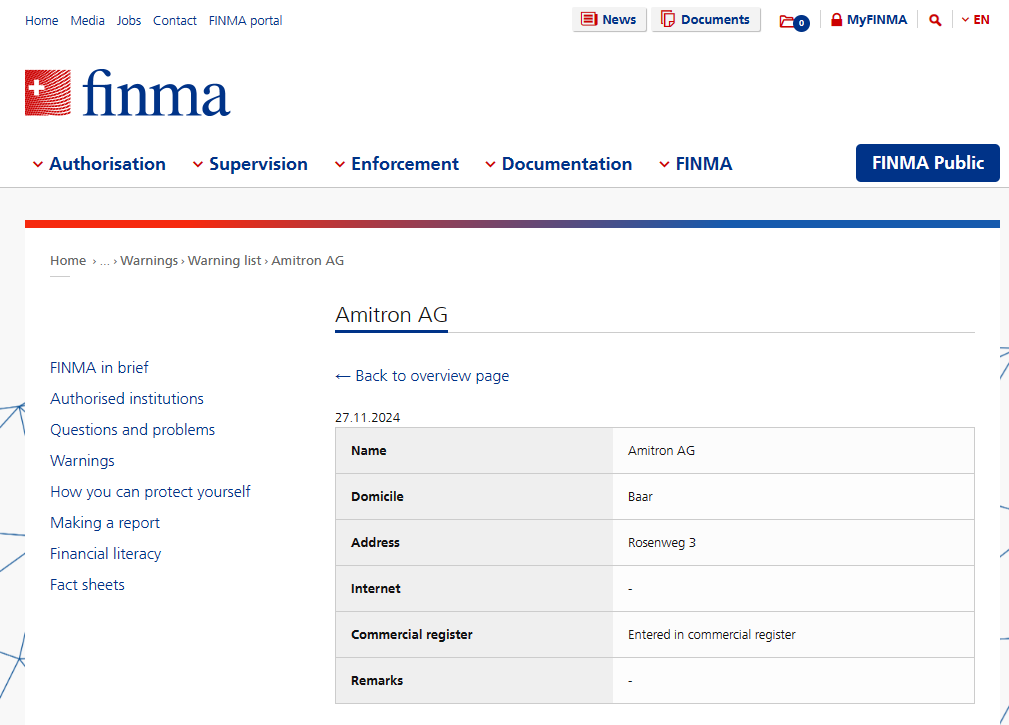Click Entered in commercial register value
The width and height of the screenshot is (1009, 725).
pyautogui.click(x=712, y=634)
